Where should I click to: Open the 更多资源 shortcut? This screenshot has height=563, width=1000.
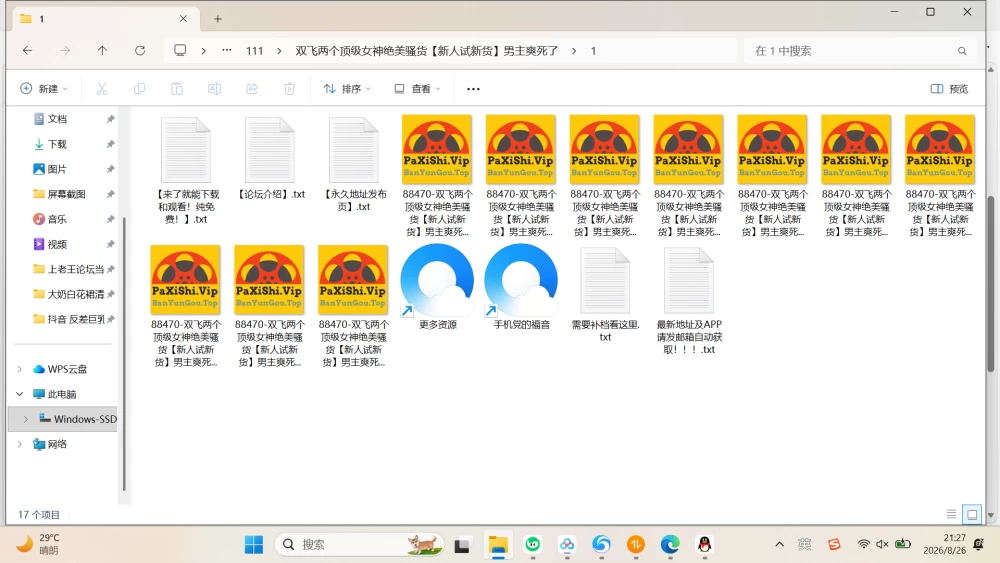438,287
